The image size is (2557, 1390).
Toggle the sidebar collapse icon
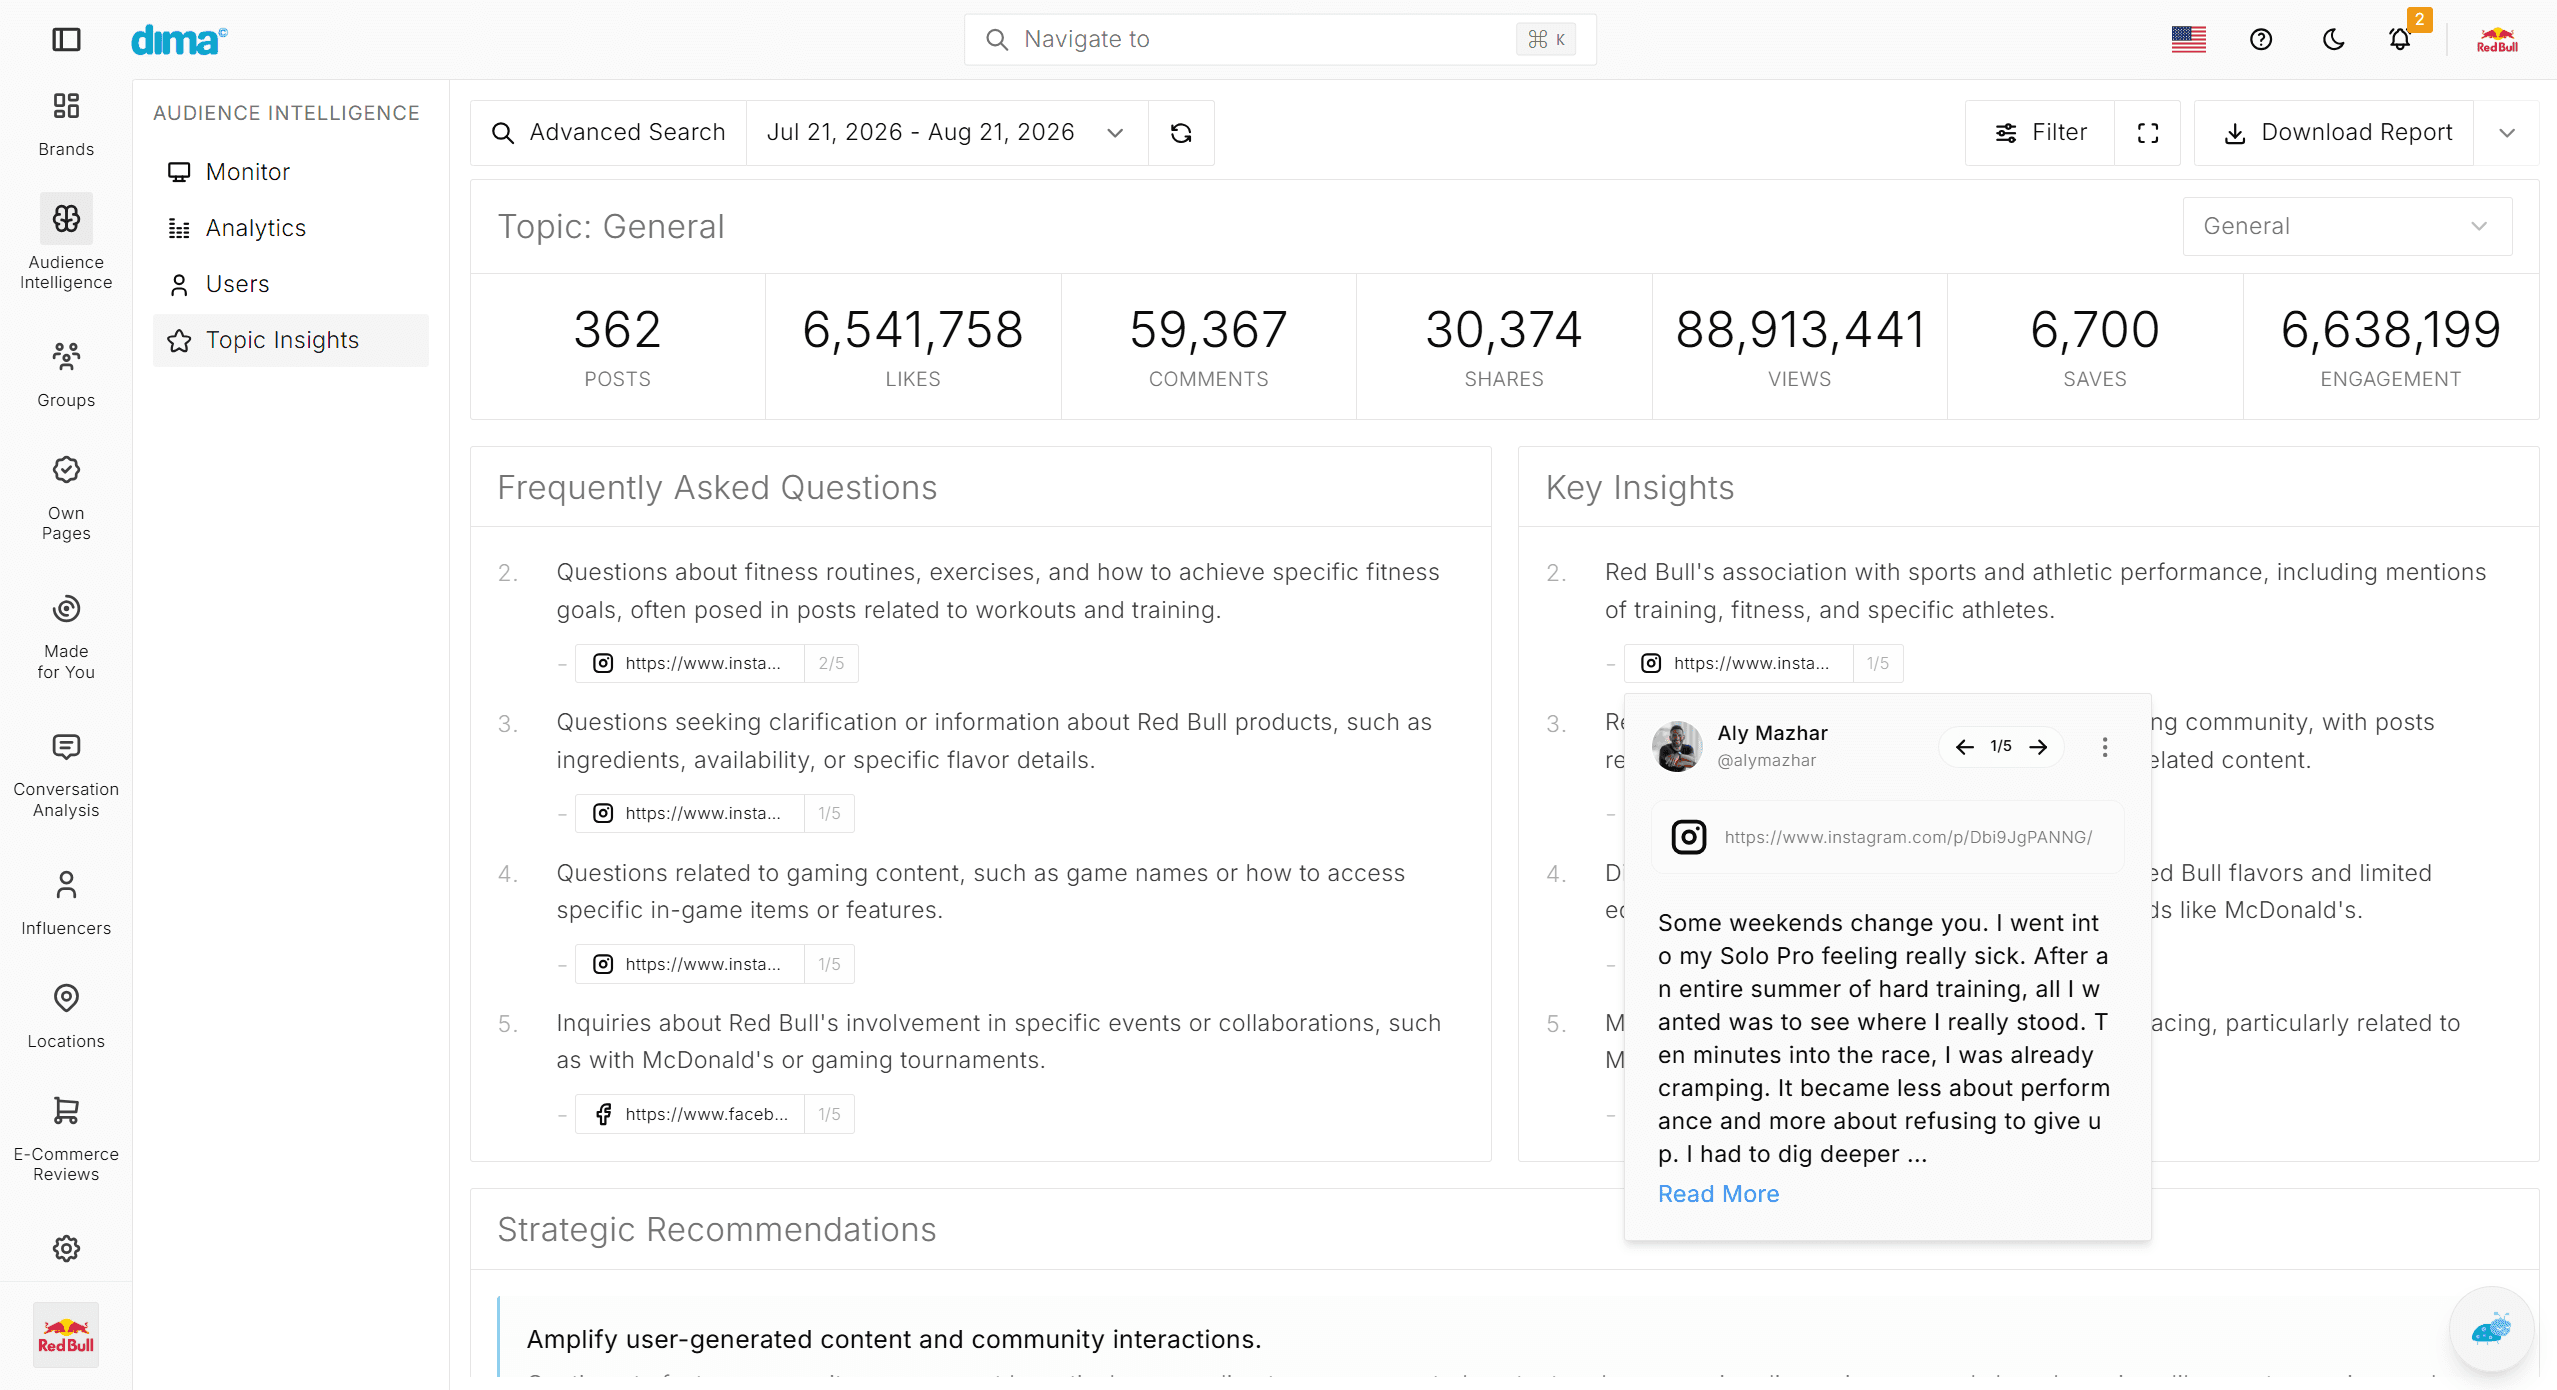(66, 39)
